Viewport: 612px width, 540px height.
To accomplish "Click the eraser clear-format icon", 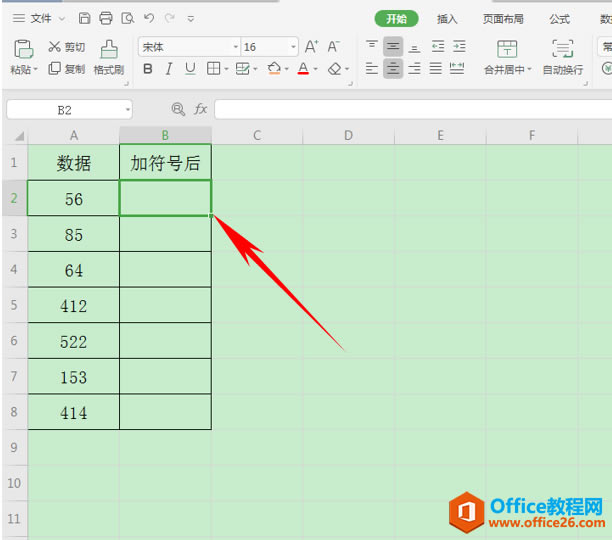I will point(335,69).
